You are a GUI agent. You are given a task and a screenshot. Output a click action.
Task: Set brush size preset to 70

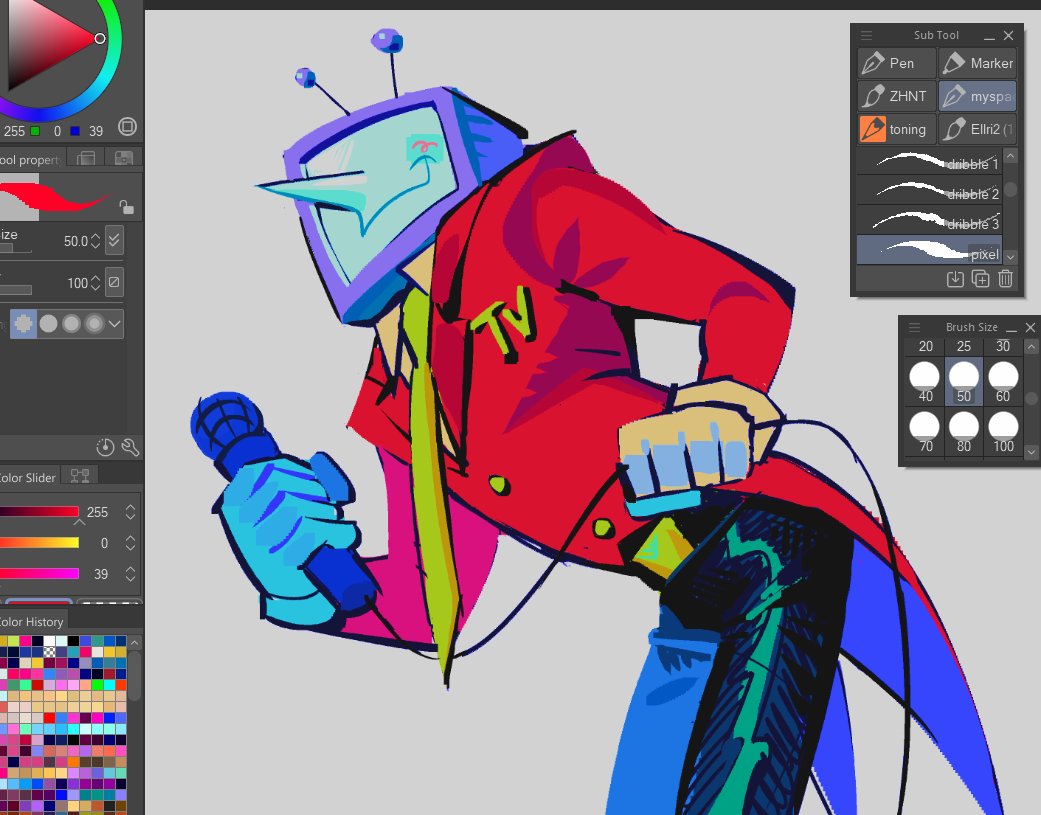[x=924, y=431]
